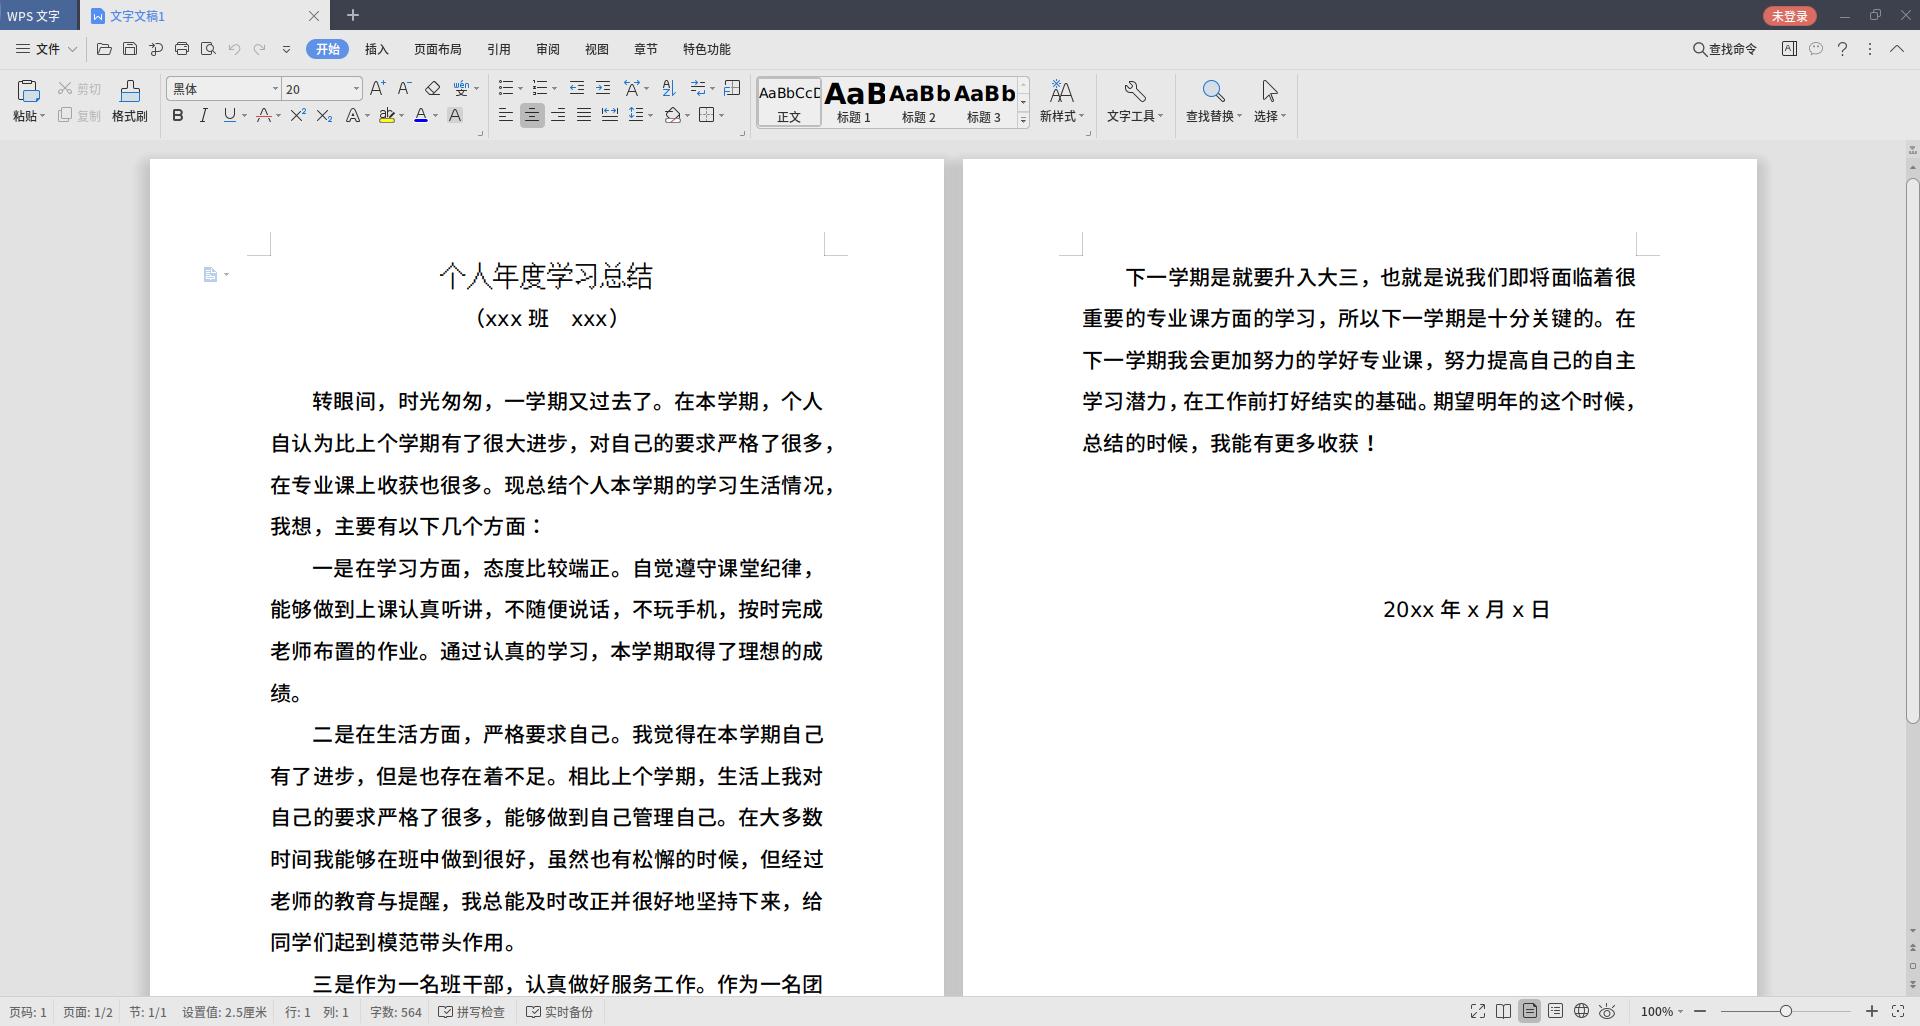Click the superscript icon
This screenshot has height=1026, width=1920.
297,117
